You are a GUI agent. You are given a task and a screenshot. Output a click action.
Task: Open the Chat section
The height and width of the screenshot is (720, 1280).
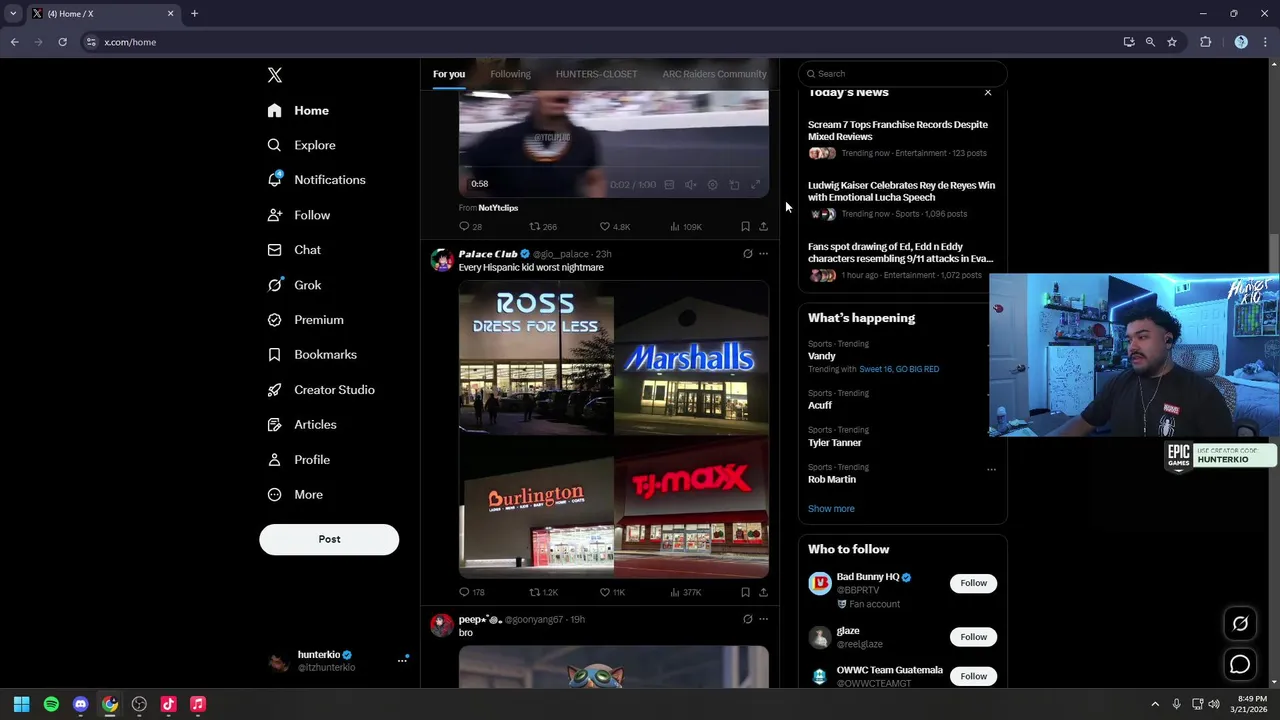294,250
